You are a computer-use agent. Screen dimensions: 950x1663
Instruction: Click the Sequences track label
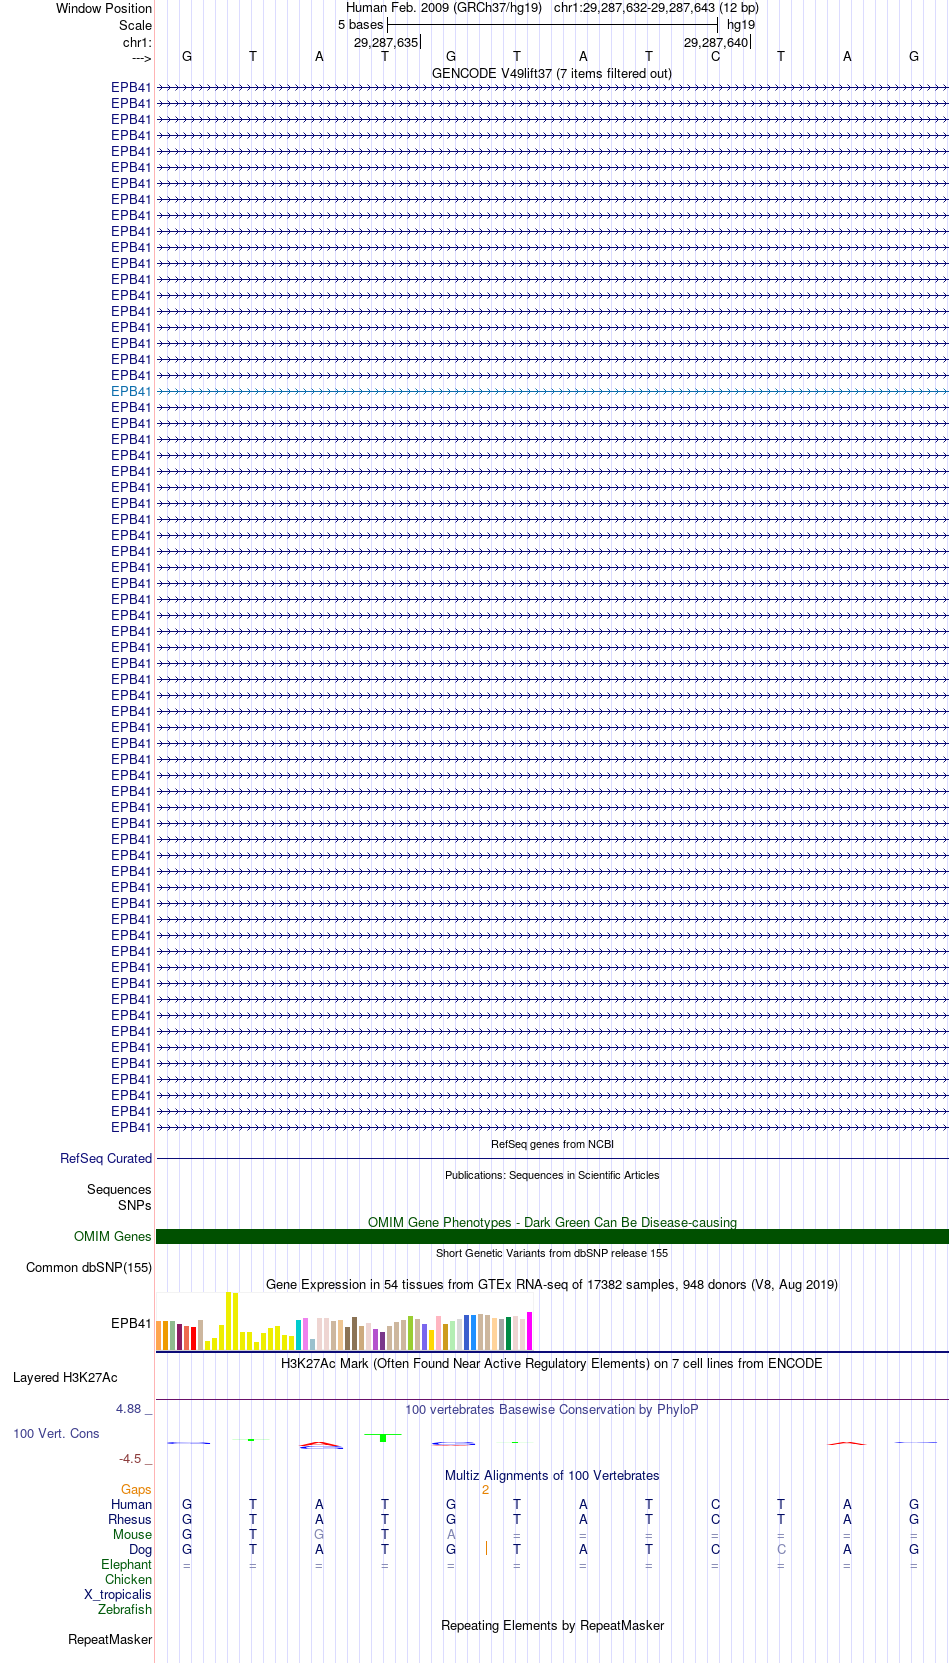(119, 1189)
